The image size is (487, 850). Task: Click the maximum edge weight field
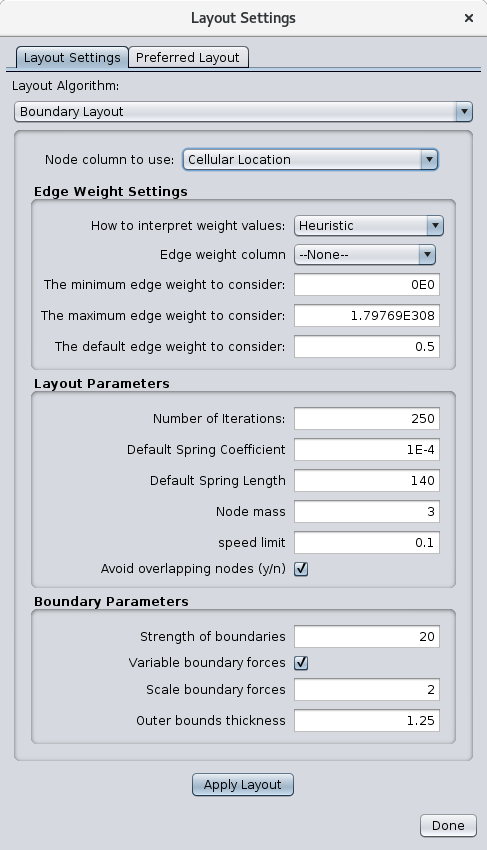367,315
